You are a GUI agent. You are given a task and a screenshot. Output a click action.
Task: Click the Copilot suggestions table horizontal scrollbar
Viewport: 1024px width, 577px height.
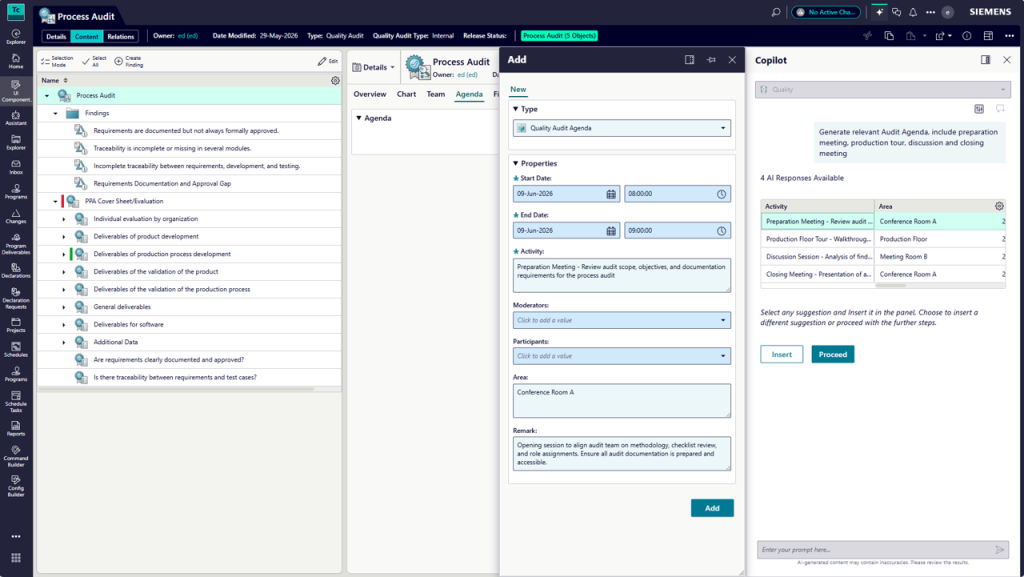(x=891, y=285)
